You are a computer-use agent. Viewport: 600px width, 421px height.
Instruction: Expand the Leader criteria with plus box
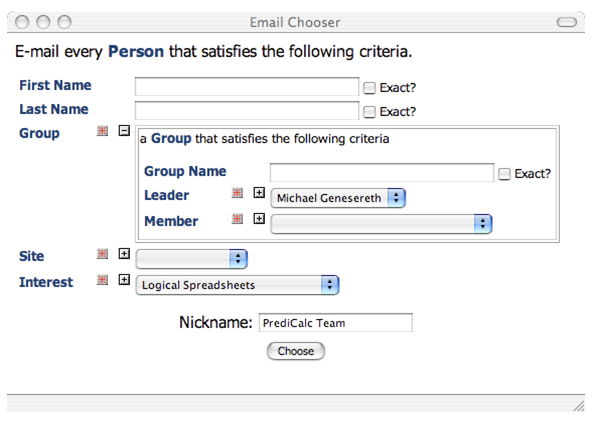tap(259, 193)
